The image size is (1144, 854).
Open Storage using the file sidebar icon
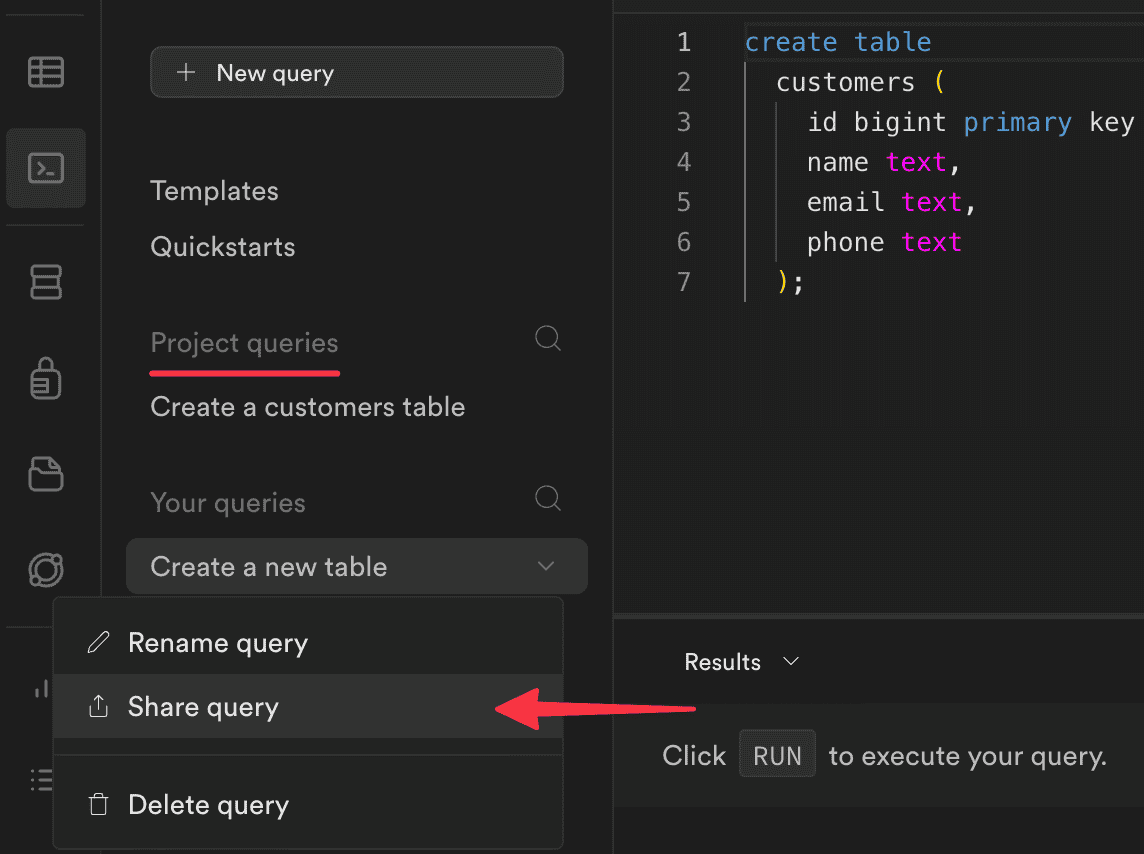point(45,474)
